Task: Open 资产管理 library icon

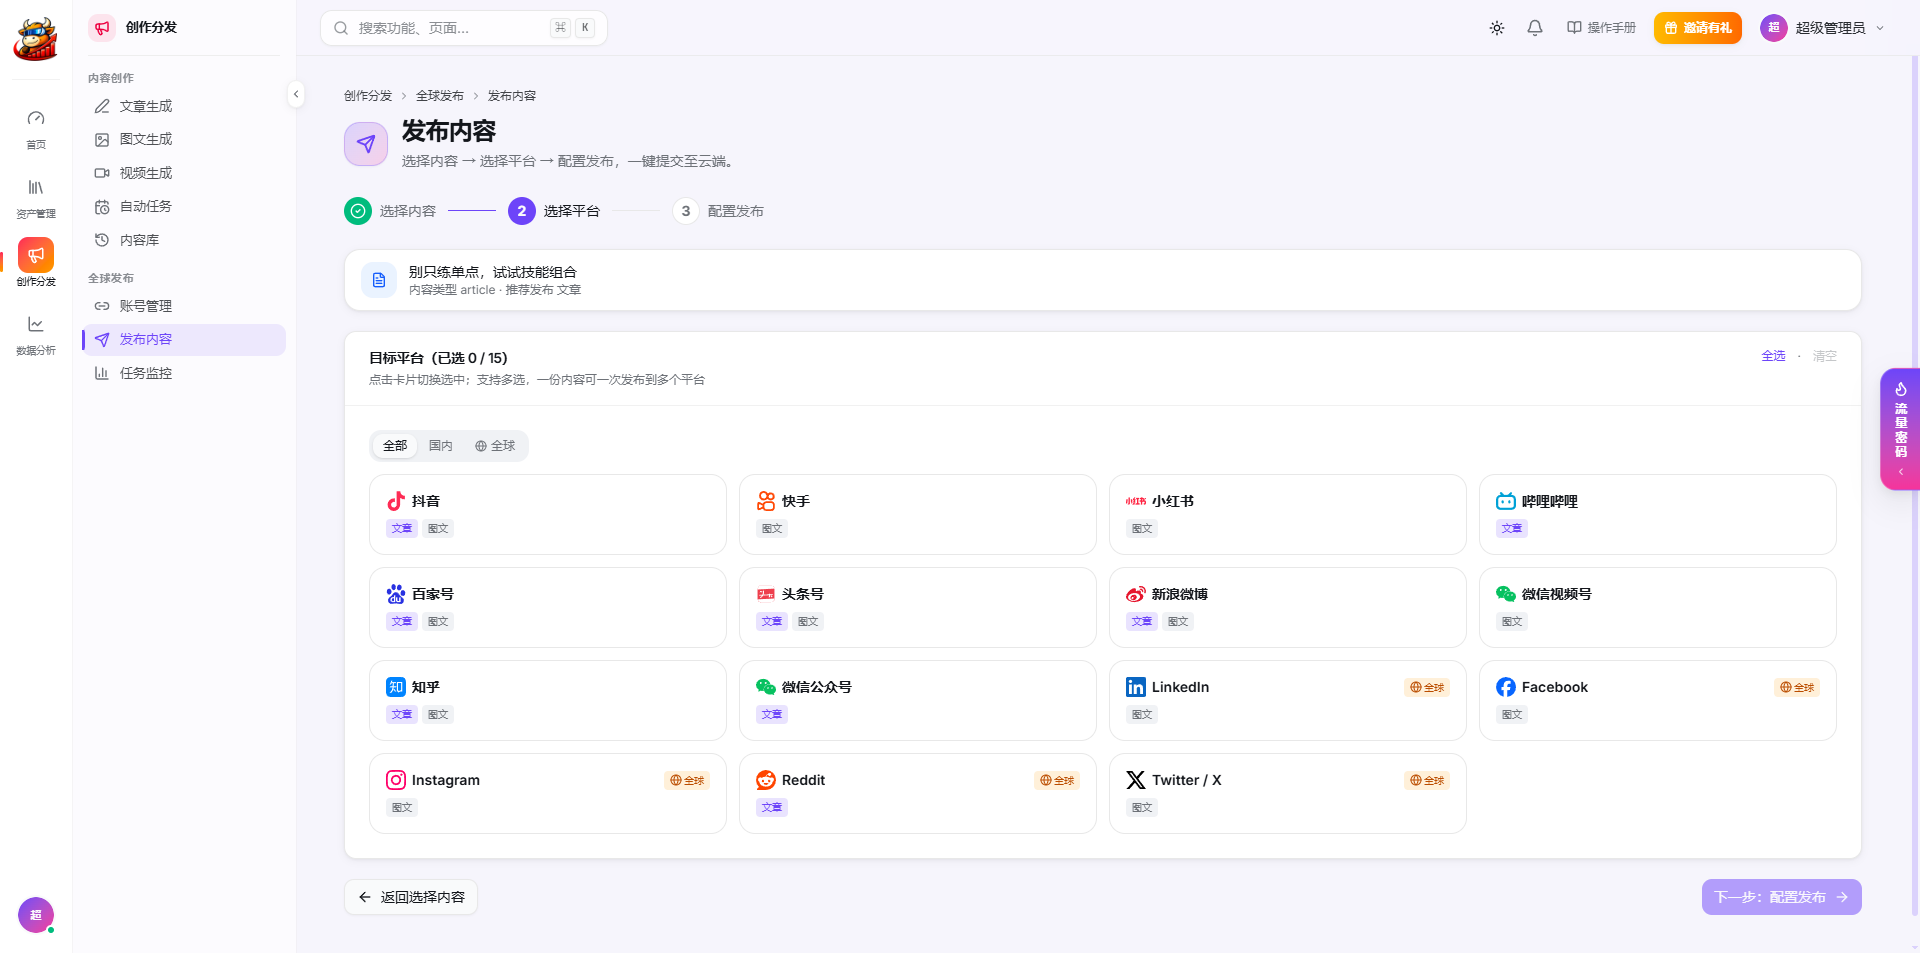Action: pos(36,198)
